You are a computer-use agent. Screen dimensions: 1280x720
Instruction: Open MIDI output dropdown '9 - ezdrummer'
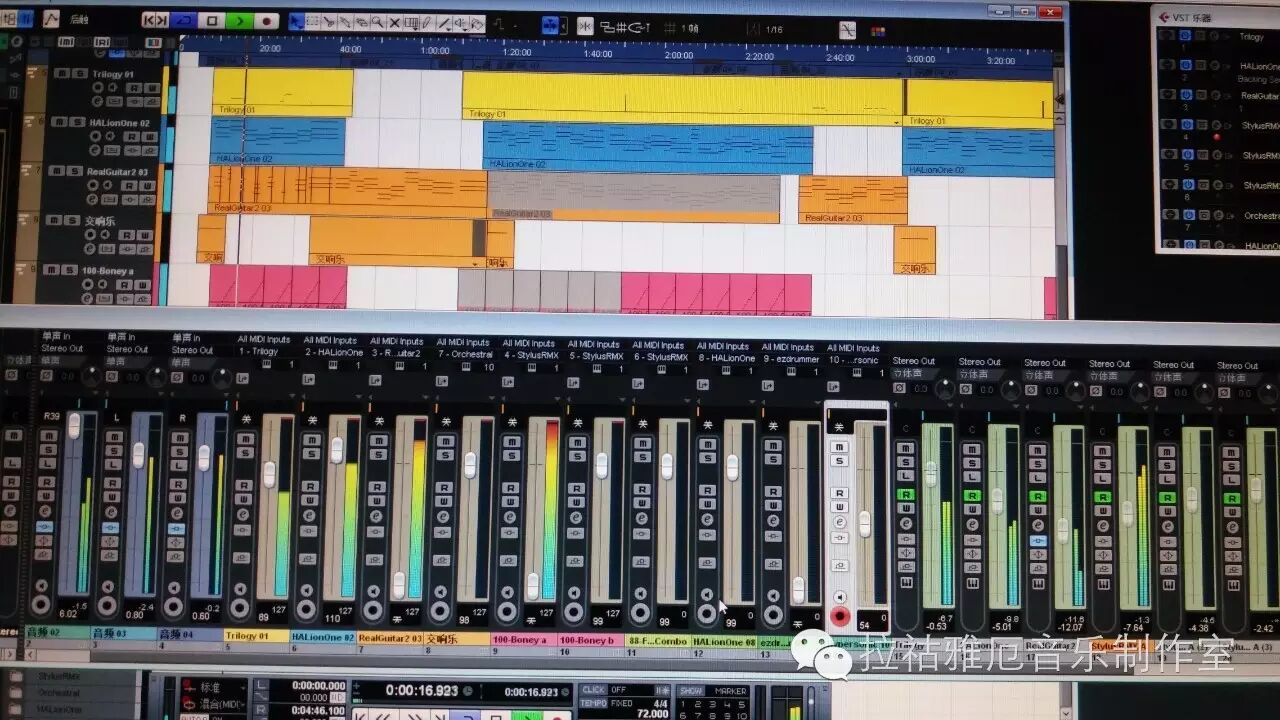[x=791, y=359]
